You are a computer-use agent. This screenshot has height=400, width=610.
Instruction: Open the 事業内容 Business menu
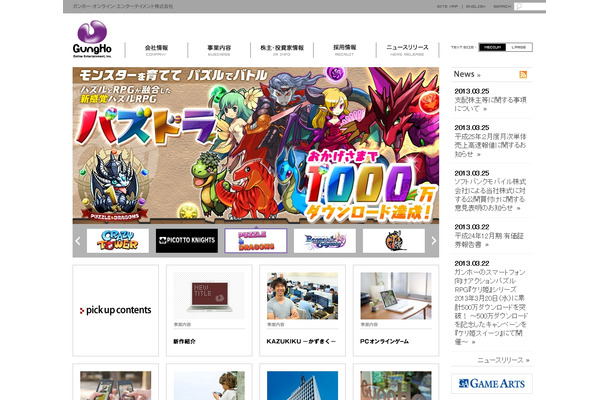[219, 50]
